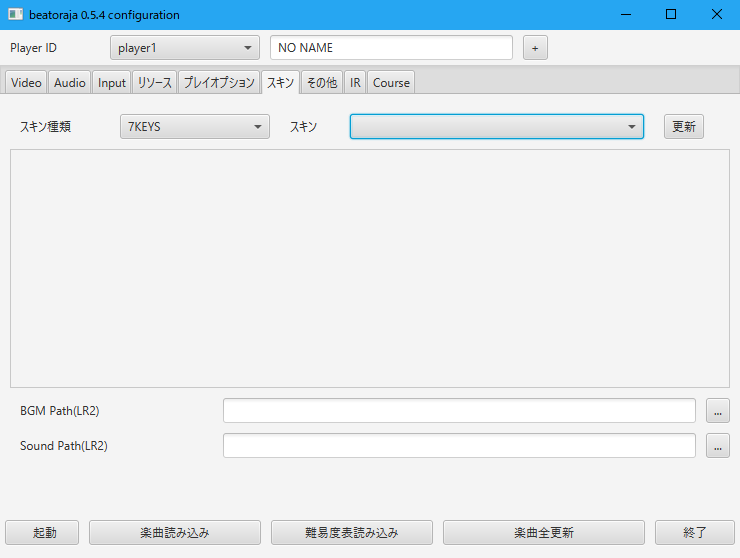Viewport: 740px width, 558px height.
Task: Click the beatoraja app icon in title bar
Action: click(x=16, y=15)
